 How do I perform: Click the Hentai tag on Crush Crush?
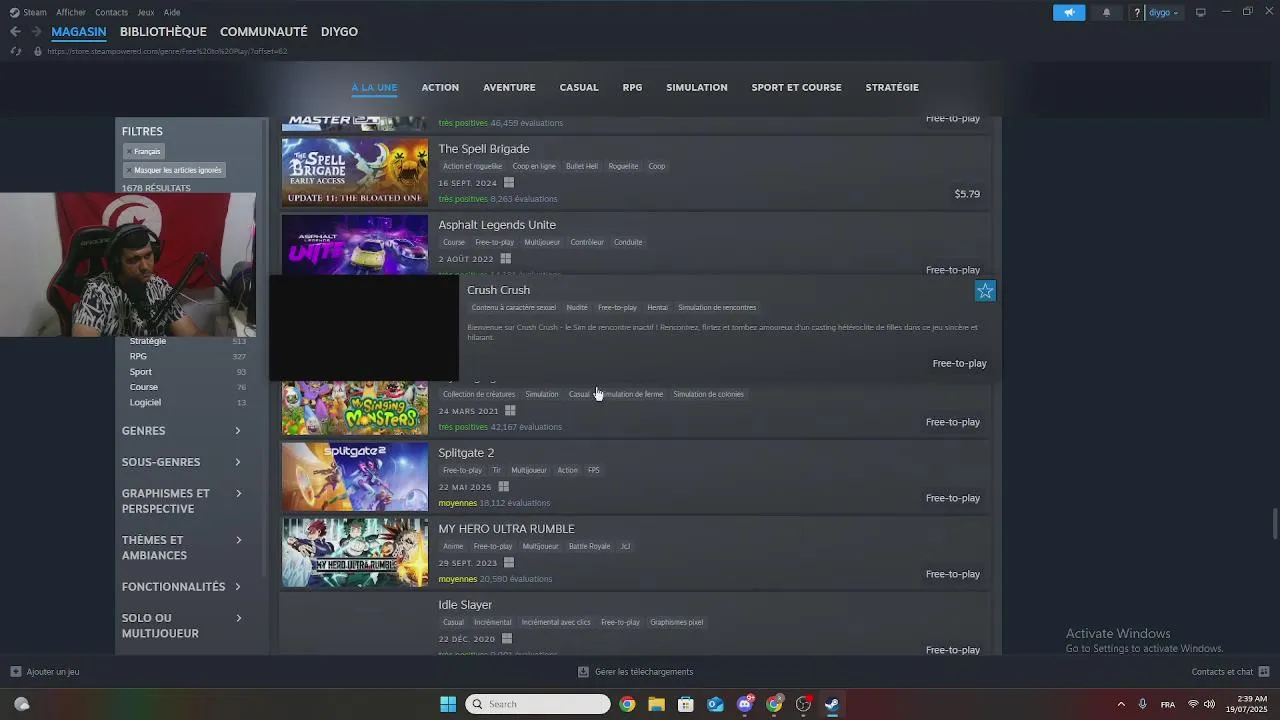657,307
